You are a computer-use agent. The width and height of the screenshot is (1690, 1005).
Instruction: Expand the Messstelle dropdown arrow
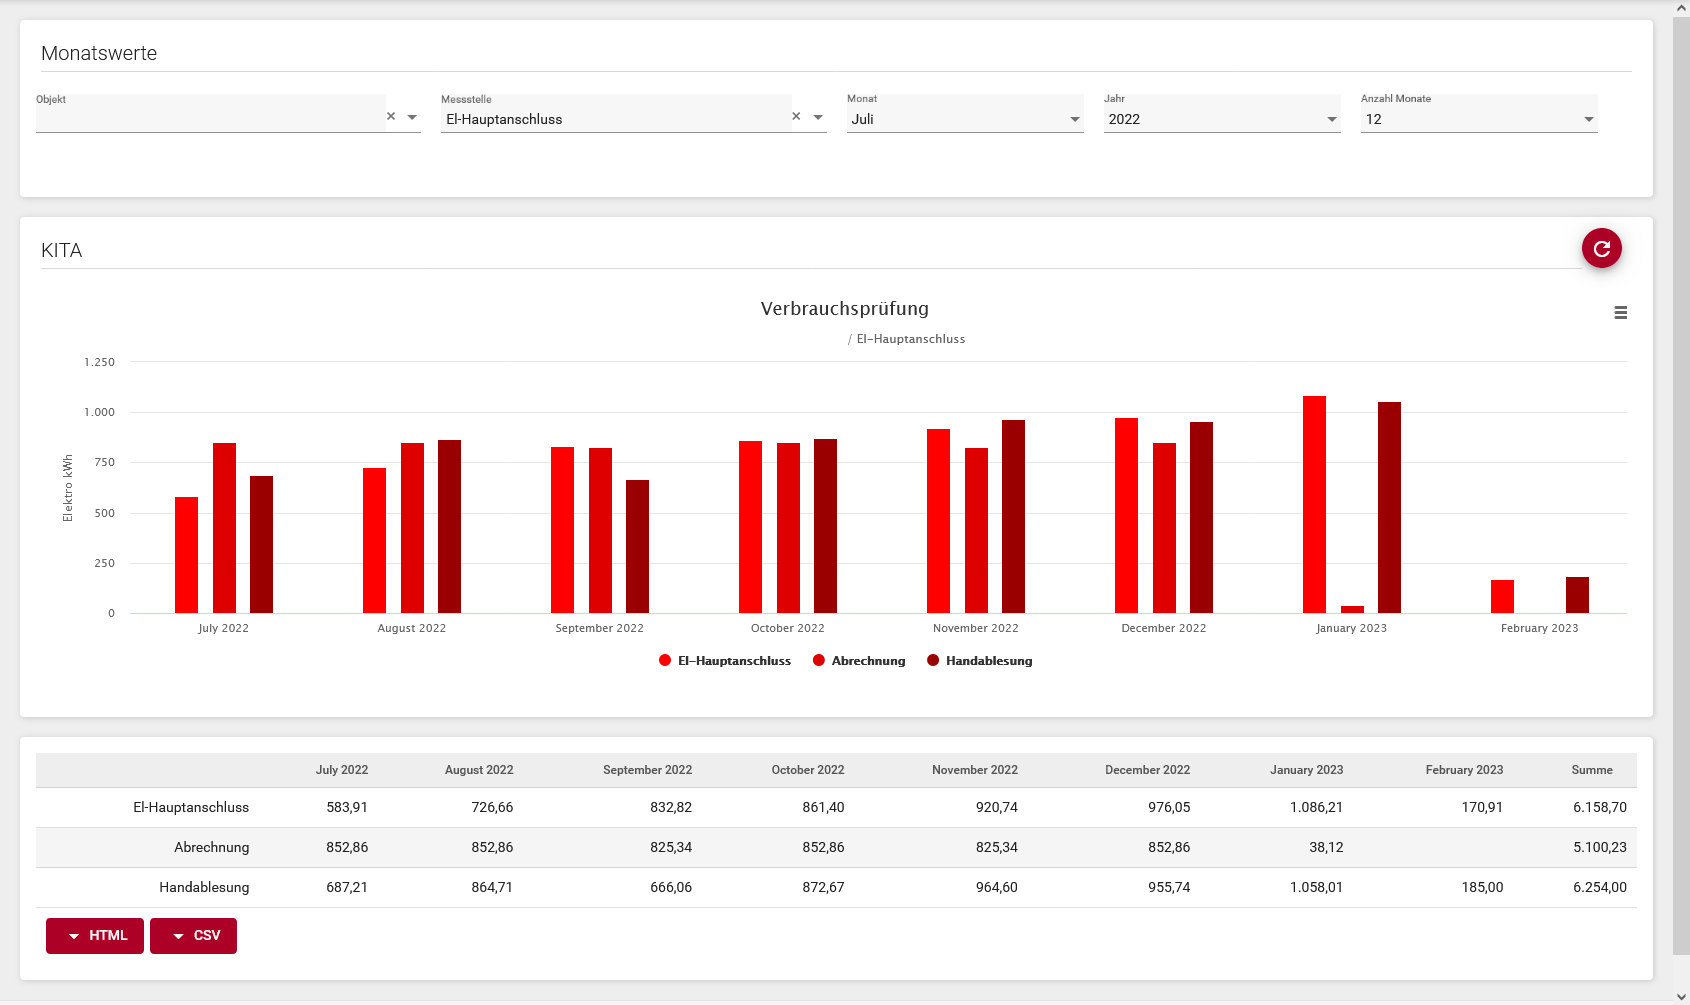tap(818, 118)
